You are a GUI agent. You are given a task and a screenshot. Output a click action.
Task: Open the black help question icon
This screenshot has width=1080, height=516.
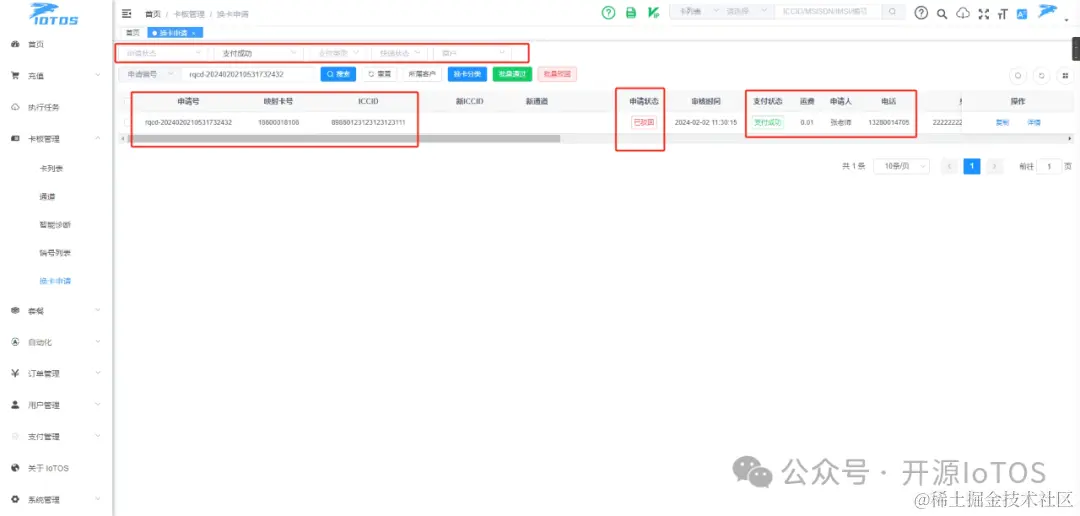point(921,12)
